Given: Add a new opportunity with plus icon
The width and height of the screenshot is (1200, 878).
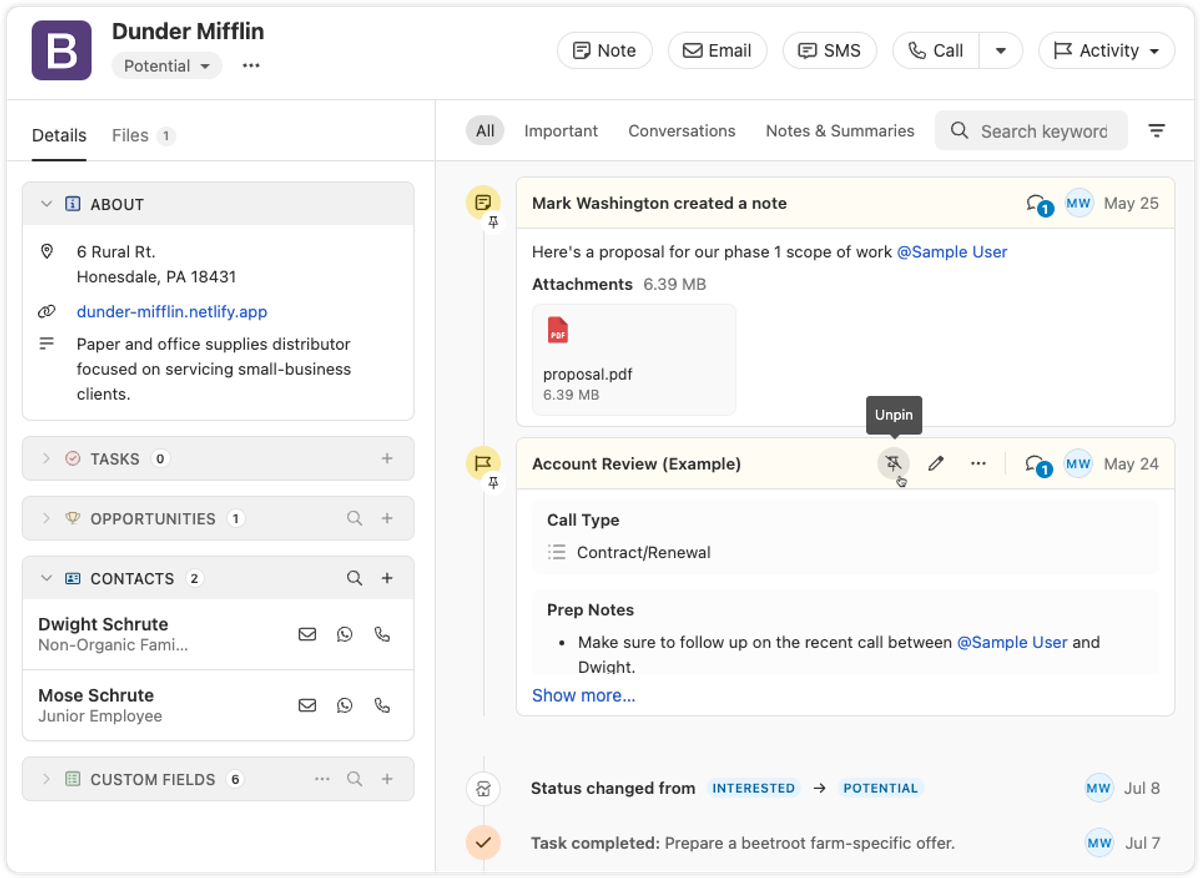Looking at the screenshot, I should [x=387, y=518].
